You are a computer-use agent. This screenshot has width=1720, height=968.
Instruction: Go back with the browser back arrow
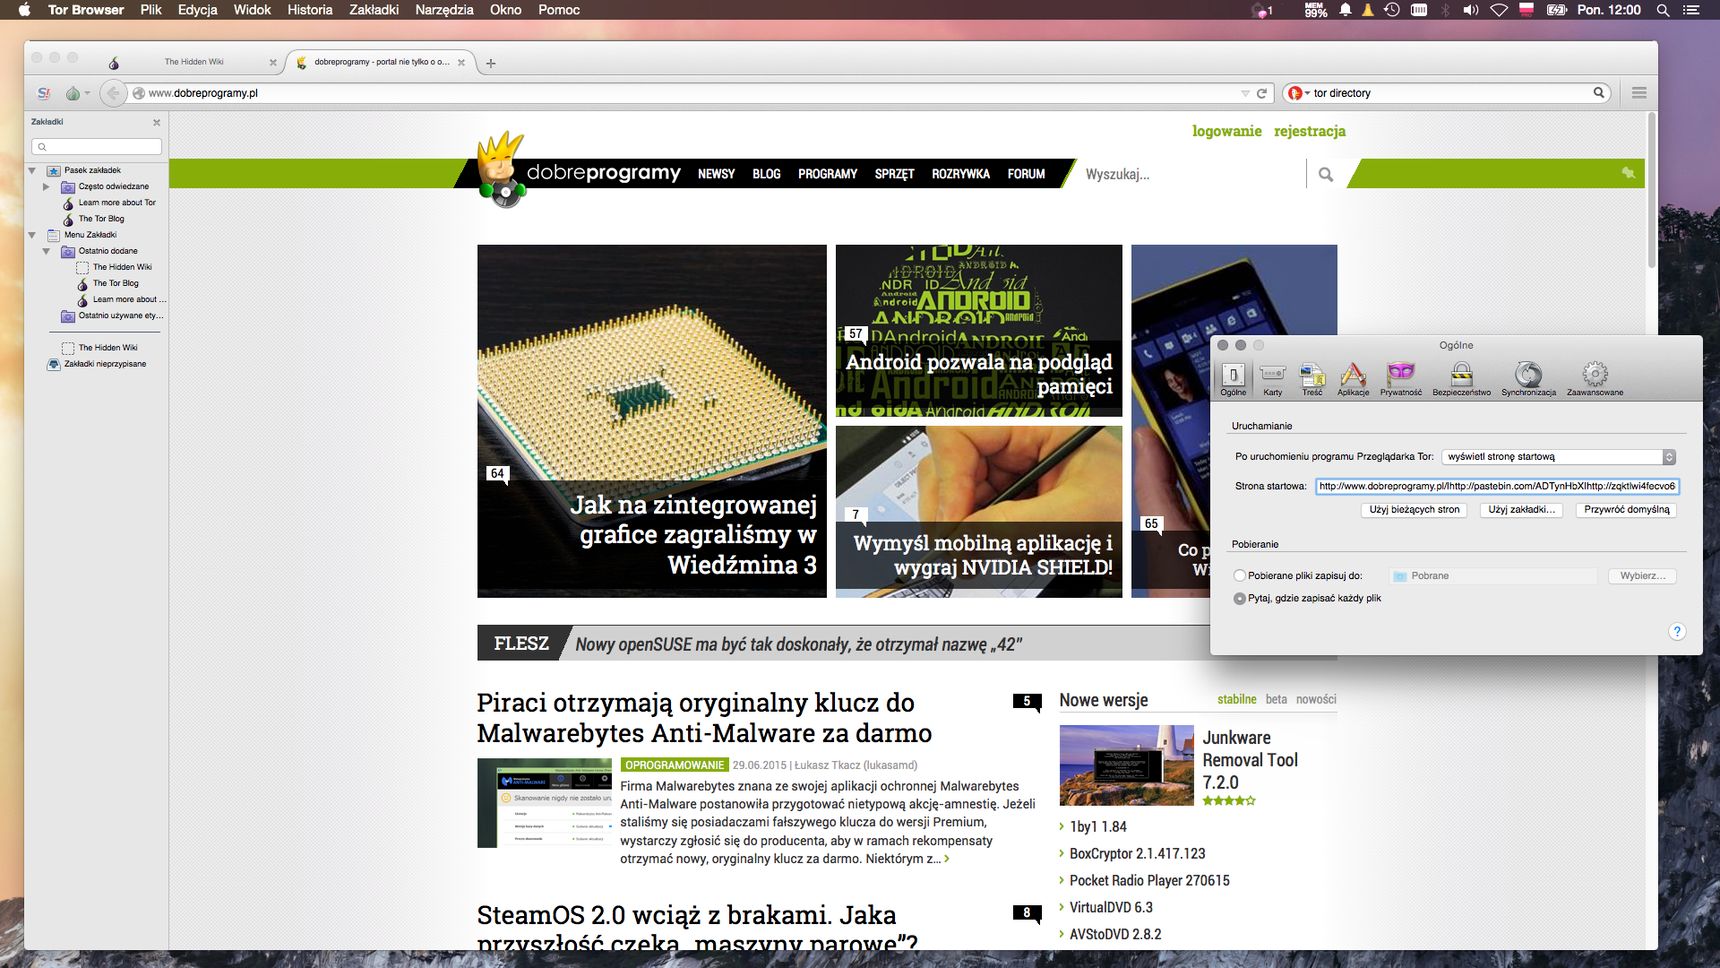113,93
